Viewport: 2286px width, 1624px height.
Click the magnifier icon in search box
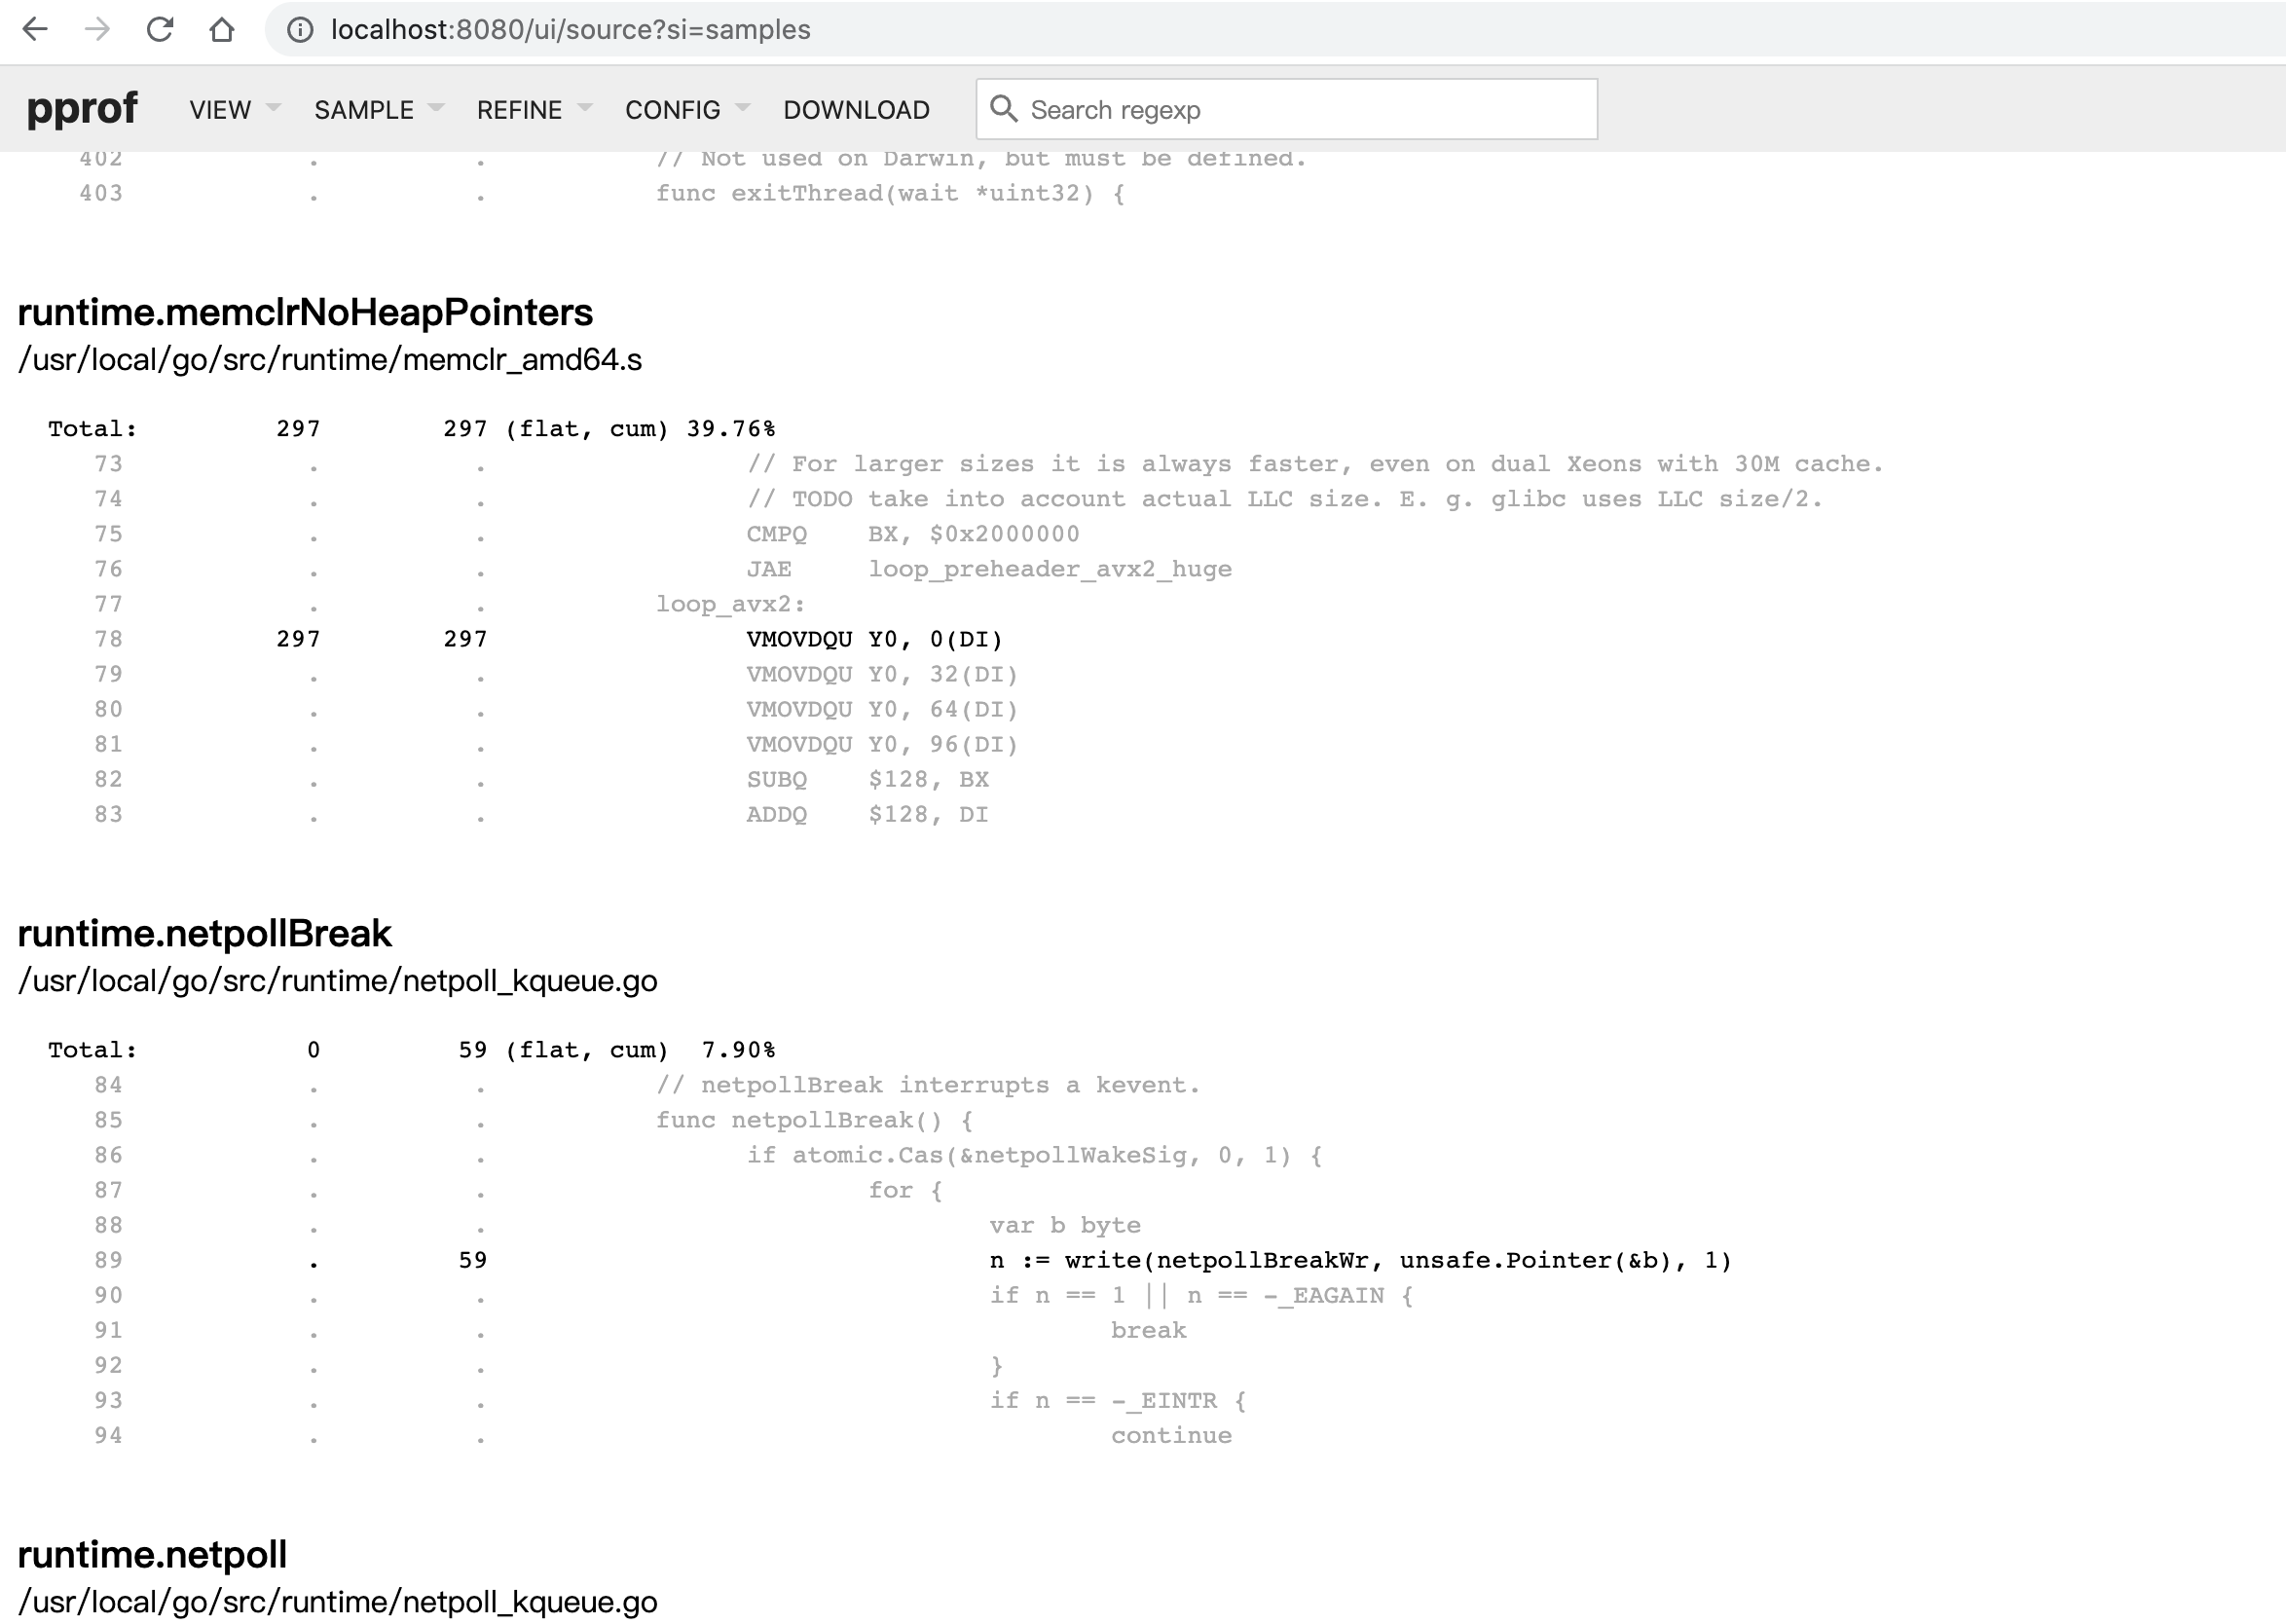pyautogui.click(x=1003, y=109)
